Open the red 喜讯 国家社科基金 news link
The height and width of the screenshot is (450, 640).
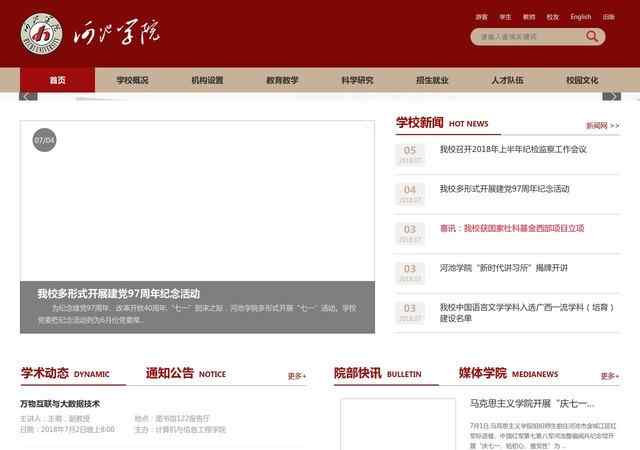pyautogui.click(x=512, y=228)
